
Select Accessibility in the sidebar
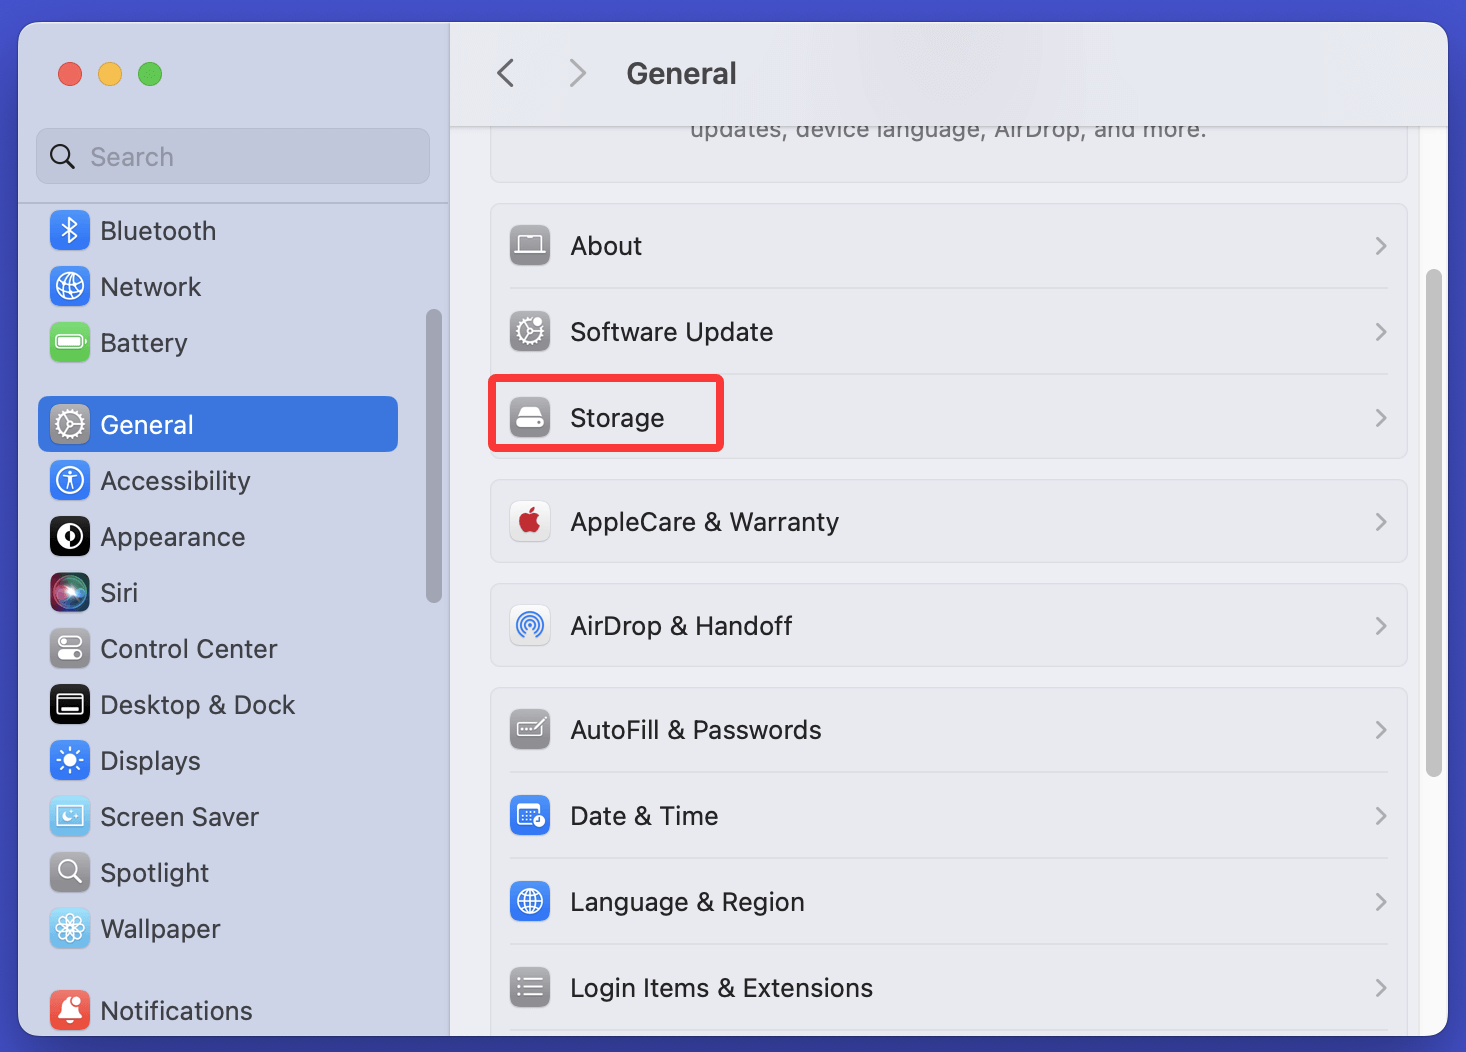175,481
